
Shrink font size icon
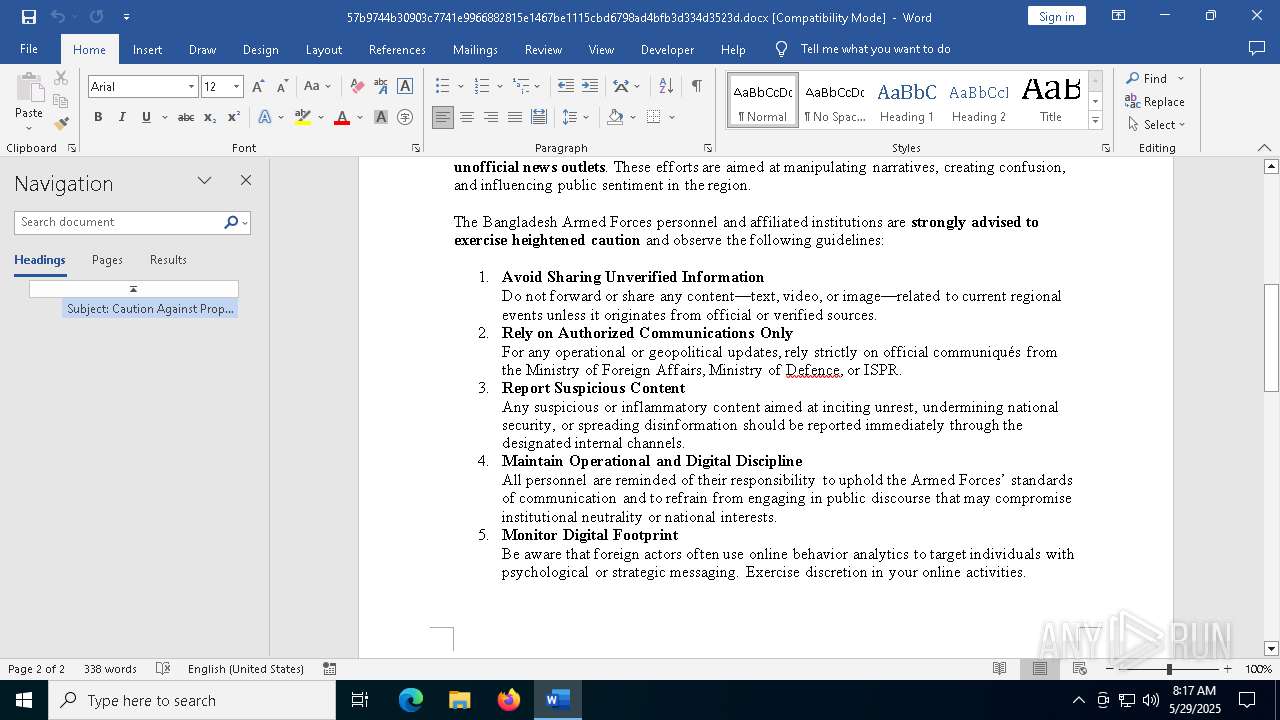pos(282,87)
